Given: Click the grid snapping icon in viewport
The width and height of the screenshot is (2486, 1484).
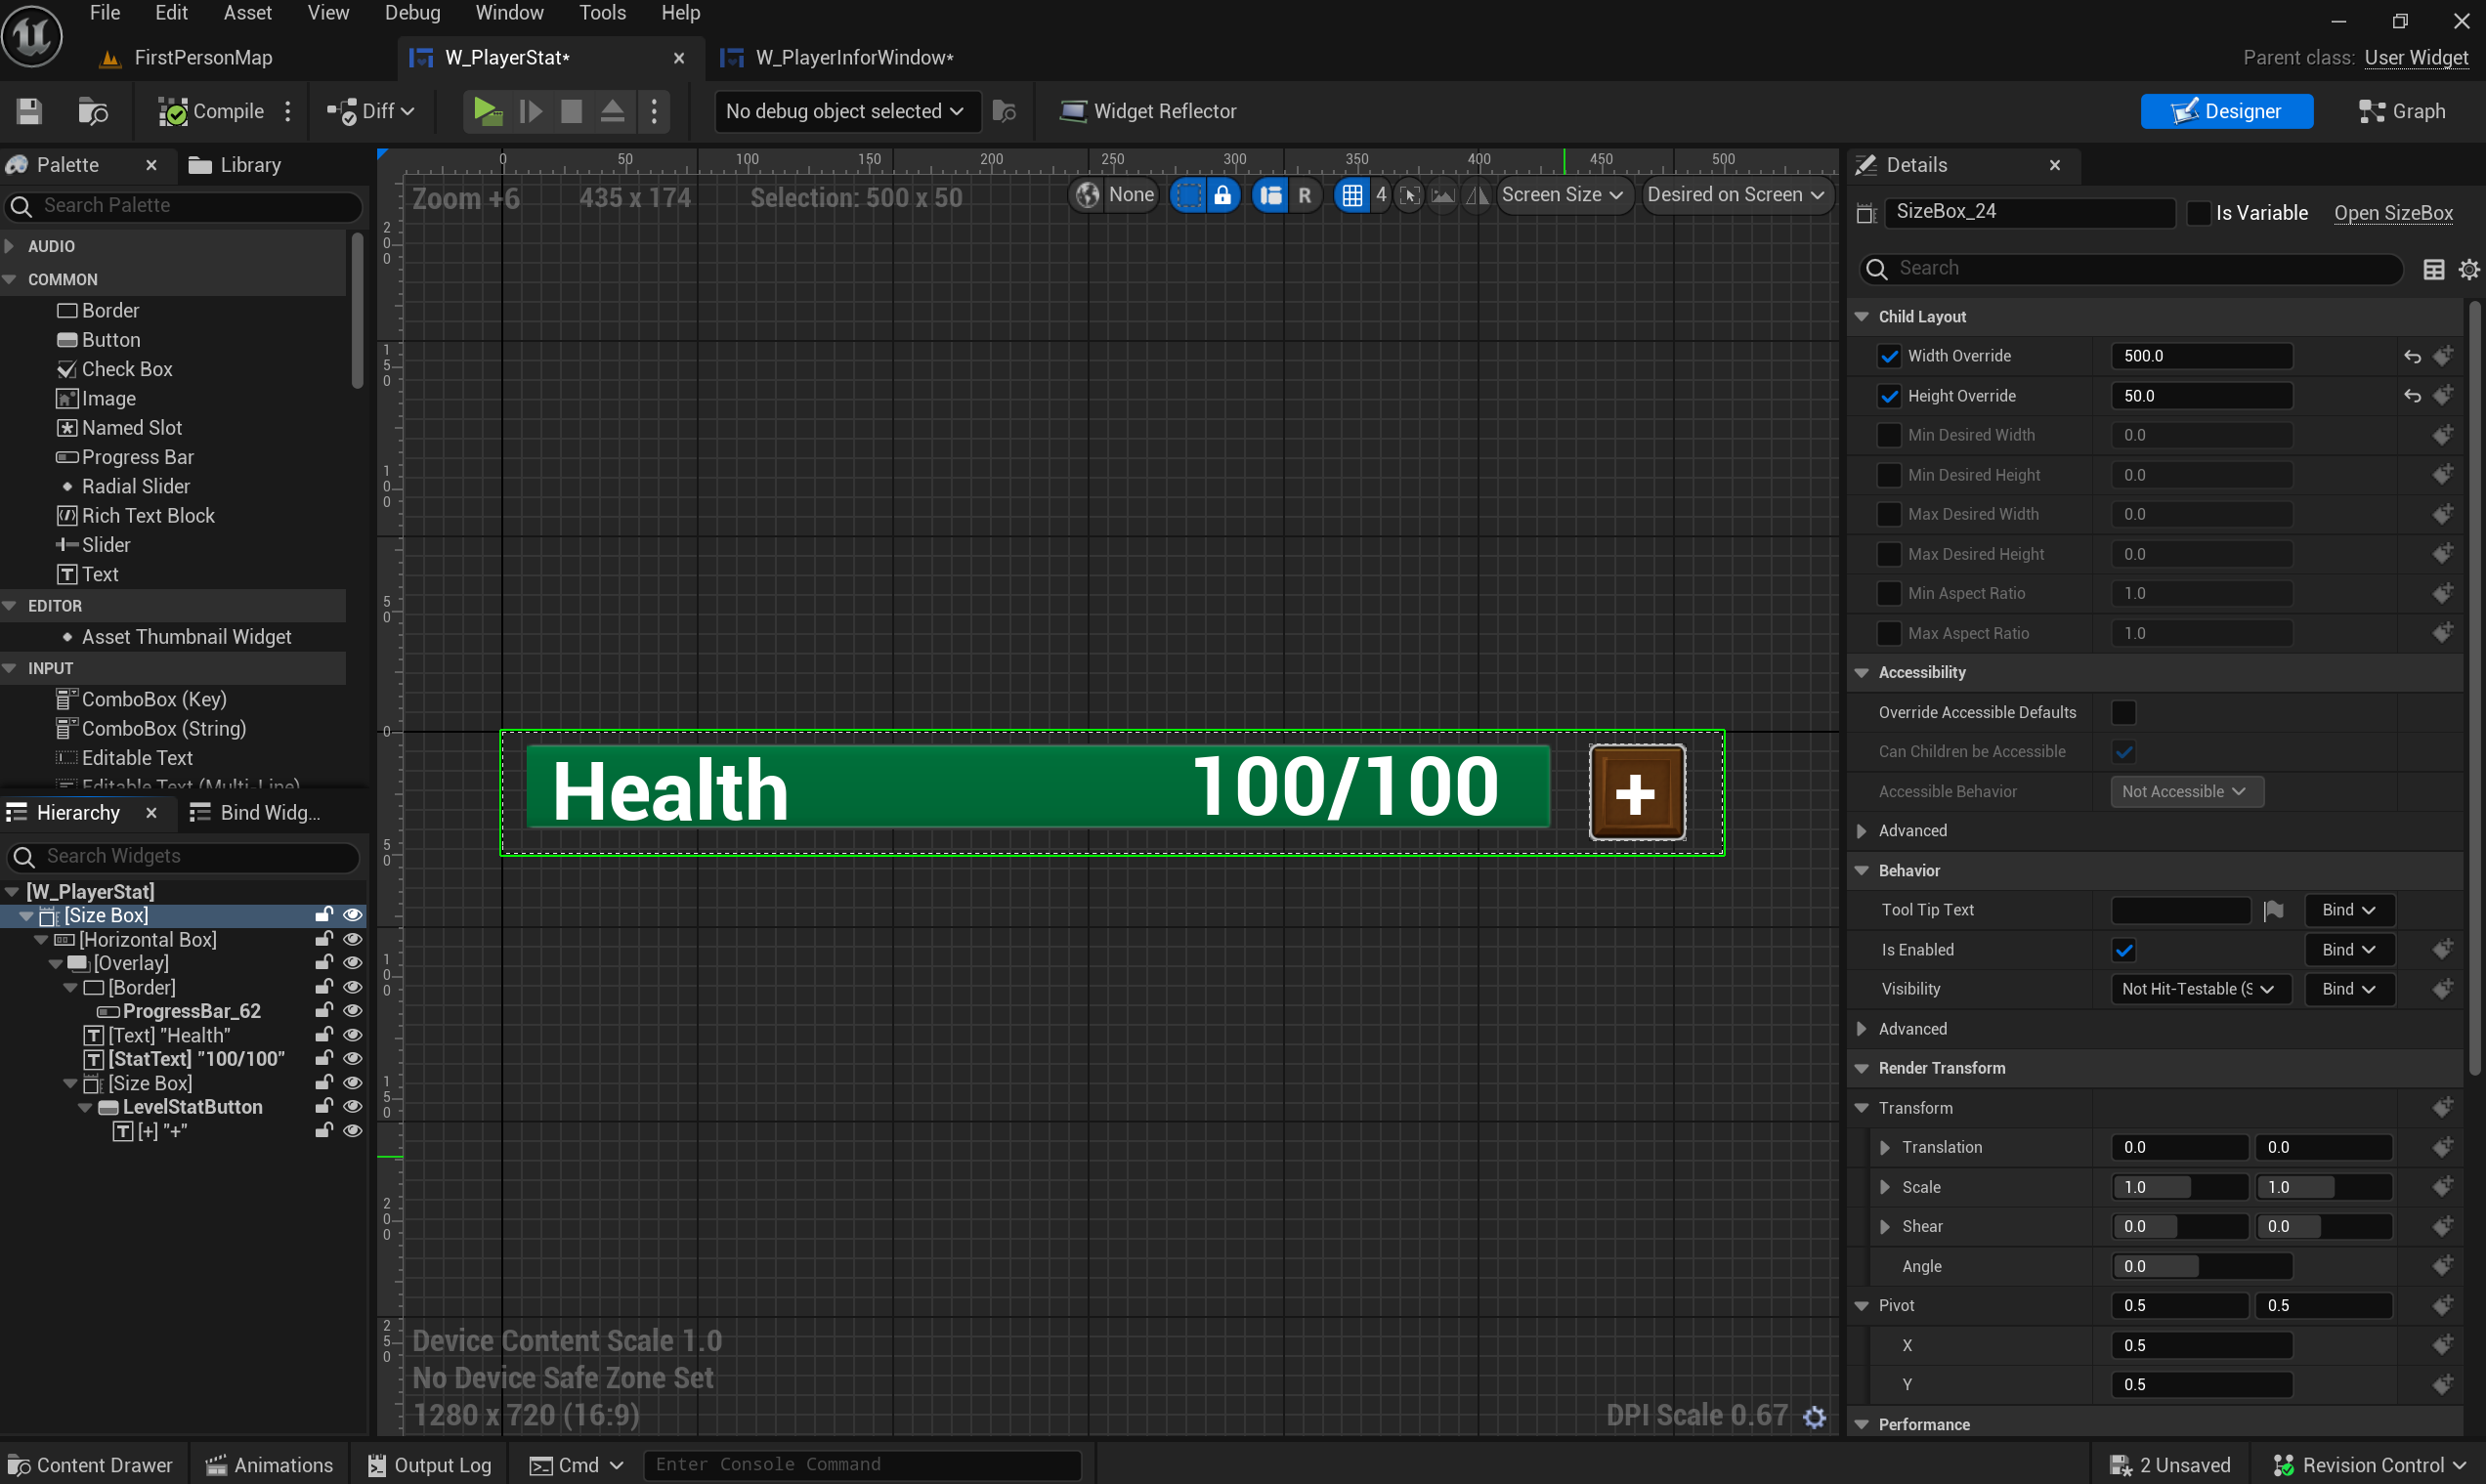Looking at the screenshot, I should tap(1352, 195).
